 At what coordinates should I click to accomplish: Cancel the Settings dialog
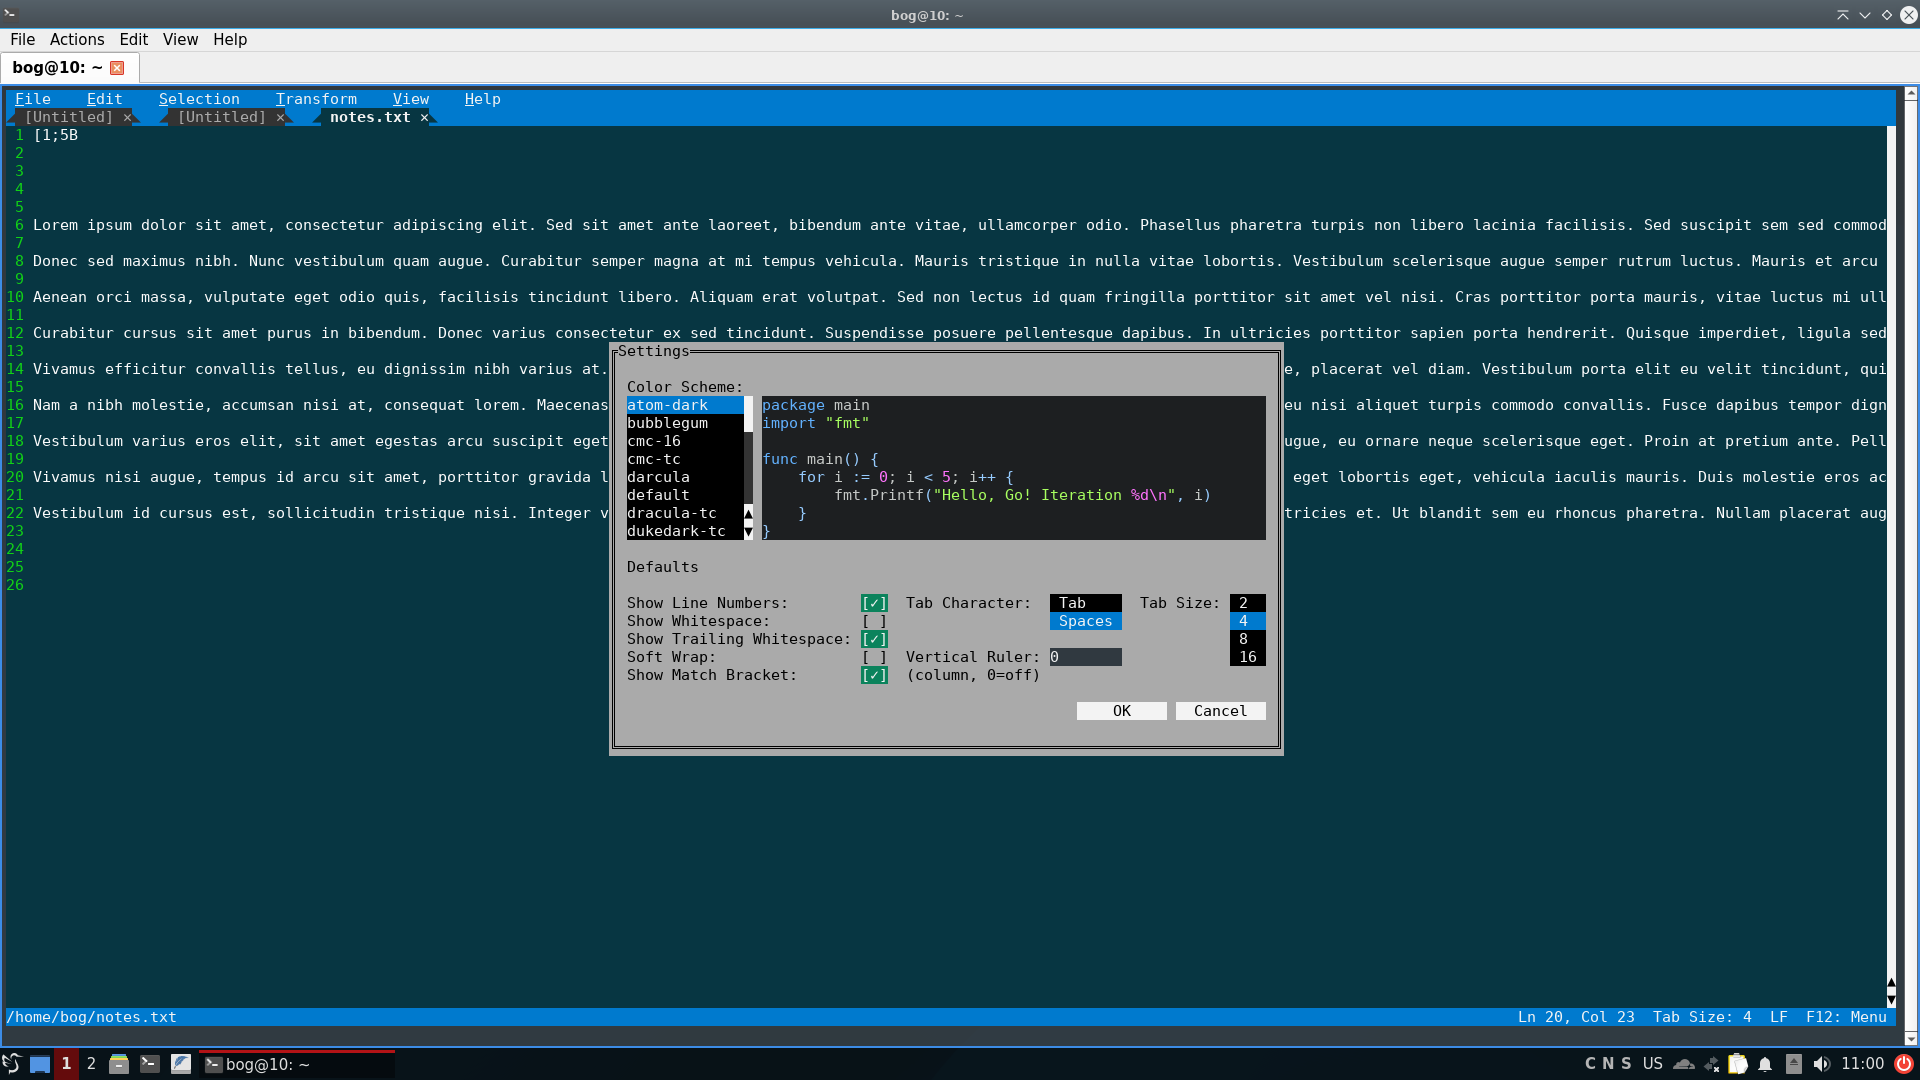click(x=1220, y=711)
